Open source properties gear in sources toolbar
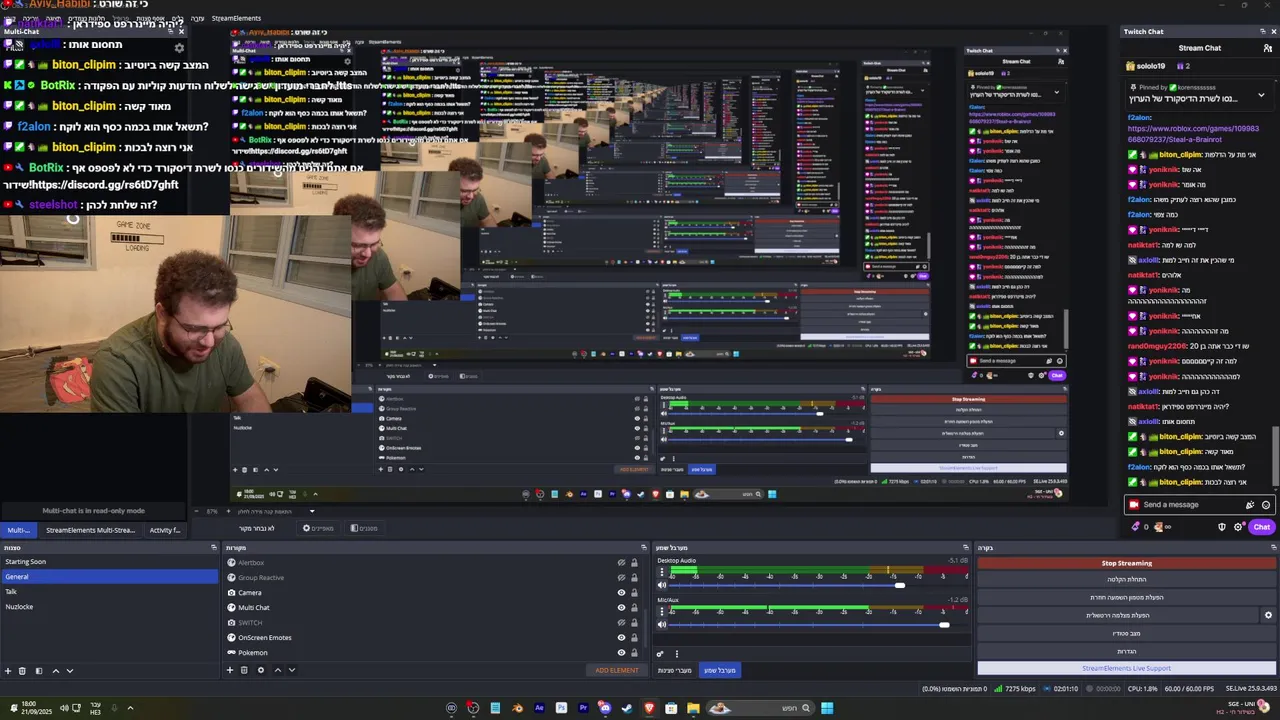 (x=261, y=670)
